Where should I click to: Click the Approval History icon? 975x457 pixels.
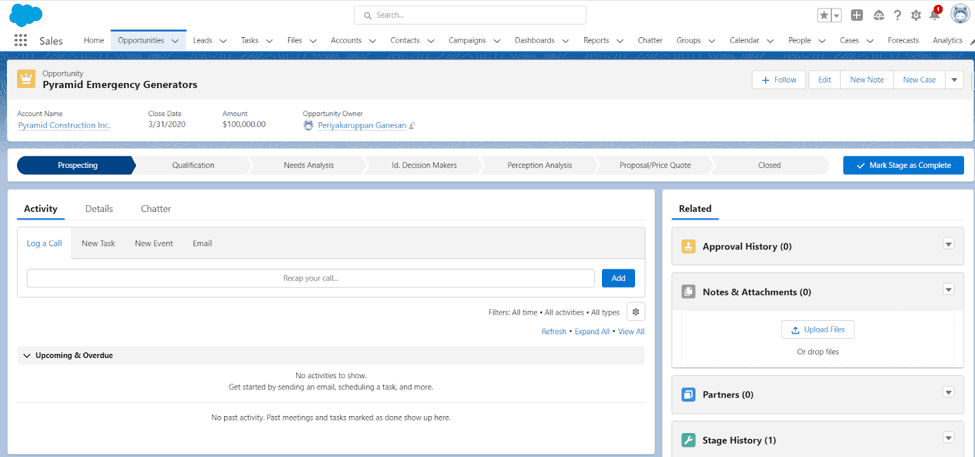[688, 246]
